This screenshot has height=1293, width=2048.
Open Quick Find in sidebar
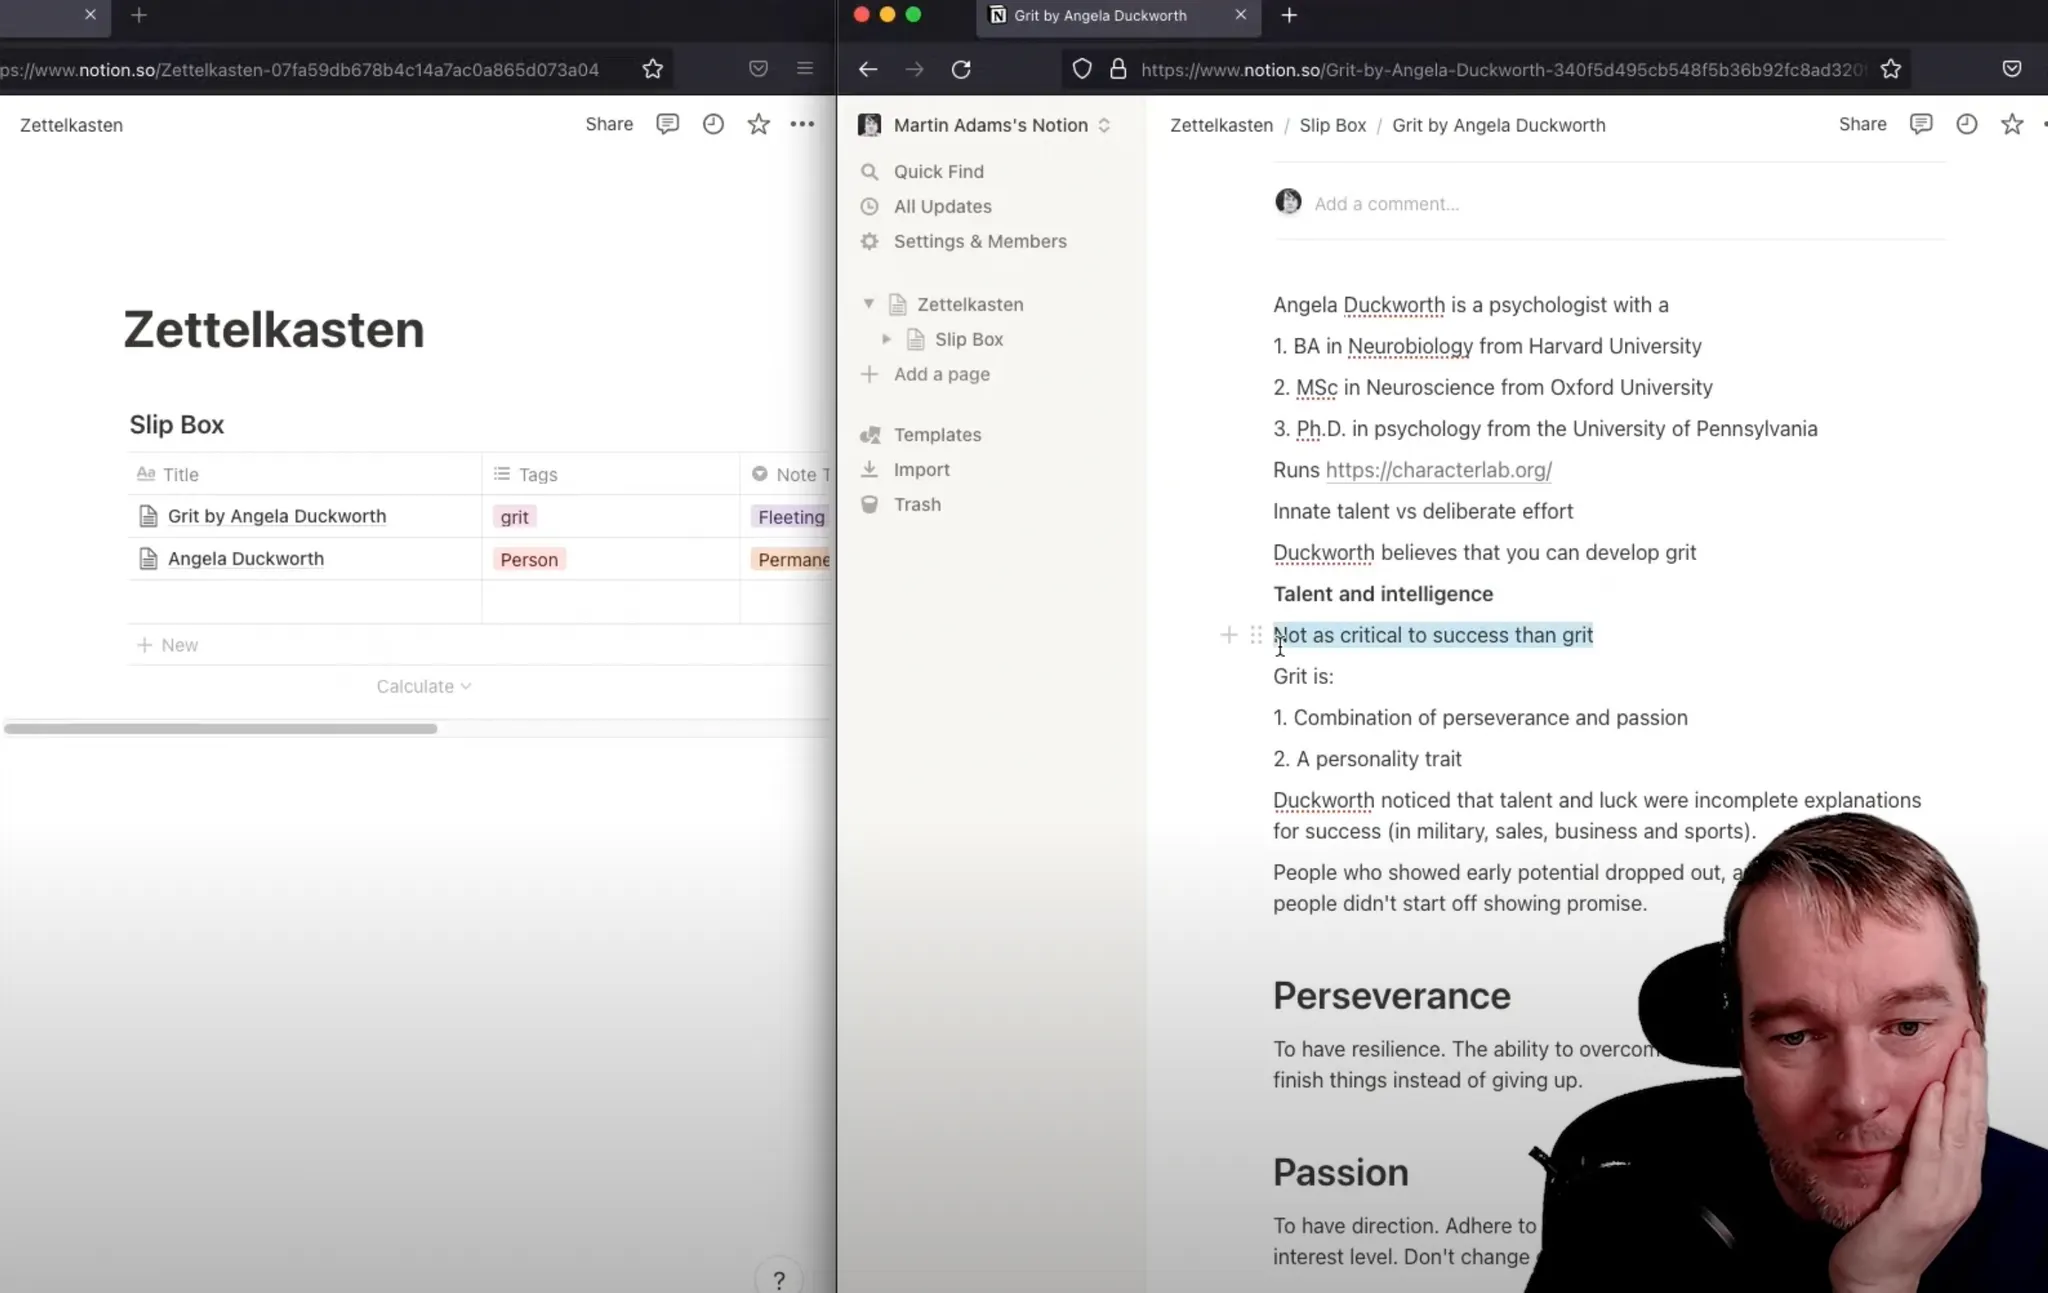938,171
